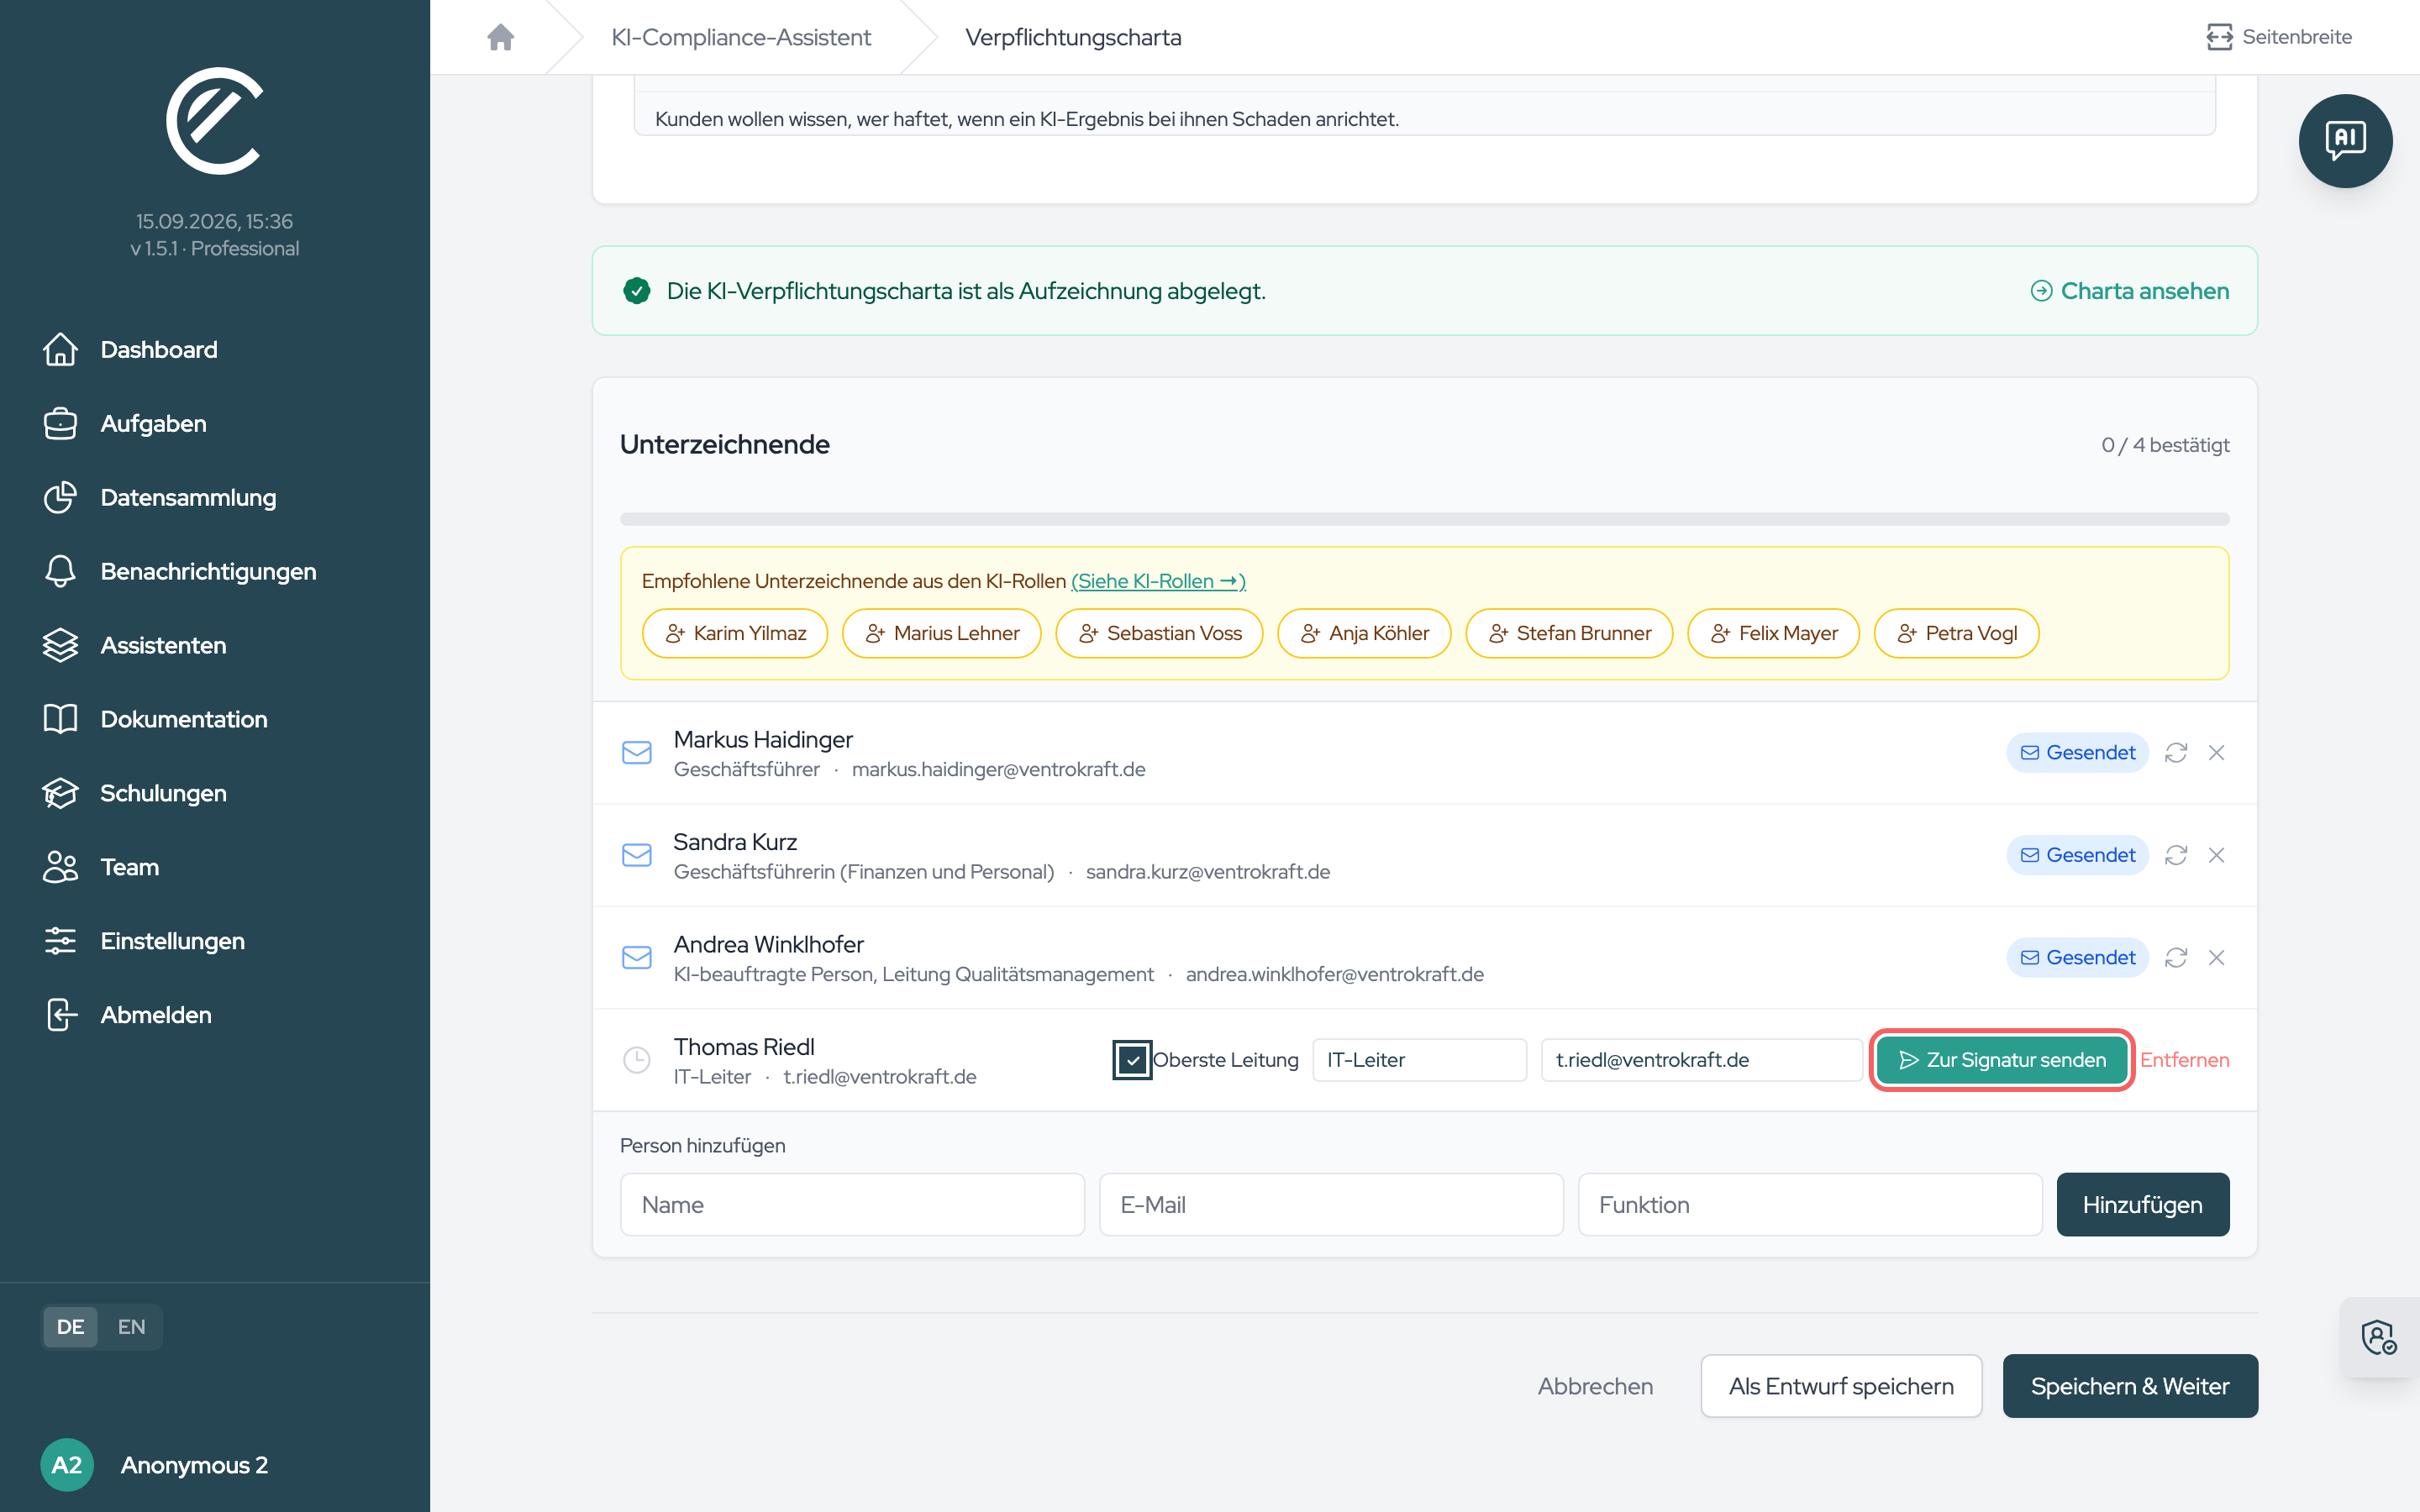
Task: Click Zur Signatur senden for Thomas Riedl
Action: pos(2002,1060)
